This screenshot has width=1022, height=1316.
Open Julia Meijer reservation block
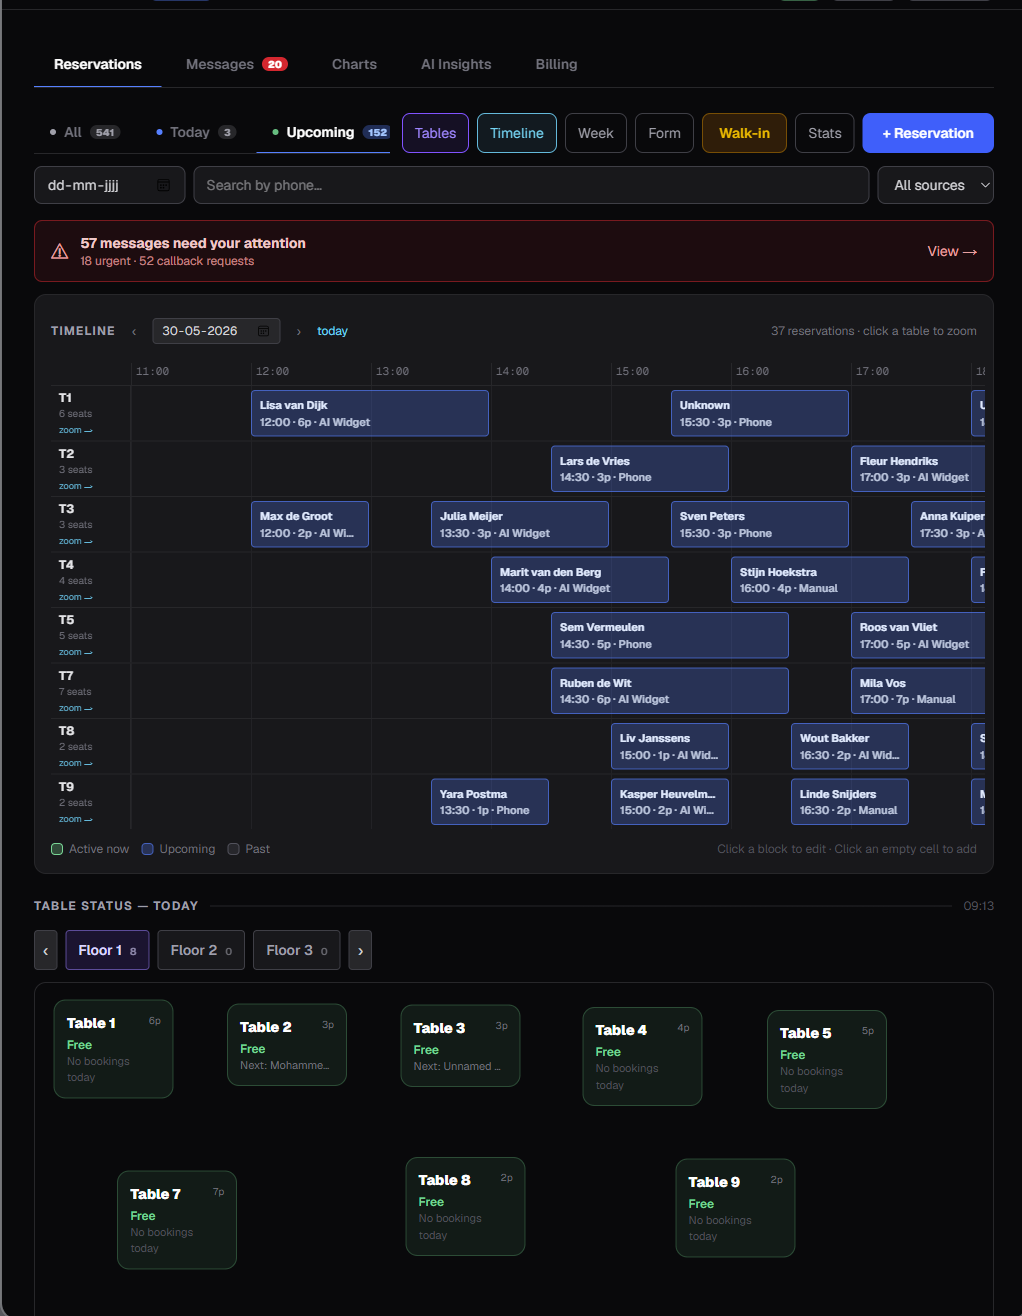520,524
